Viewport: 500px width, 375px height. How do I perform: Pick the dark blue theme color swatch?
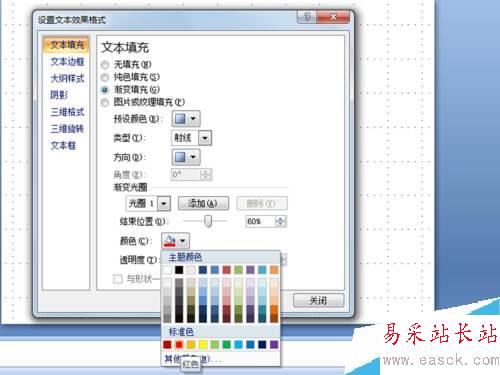203,270
